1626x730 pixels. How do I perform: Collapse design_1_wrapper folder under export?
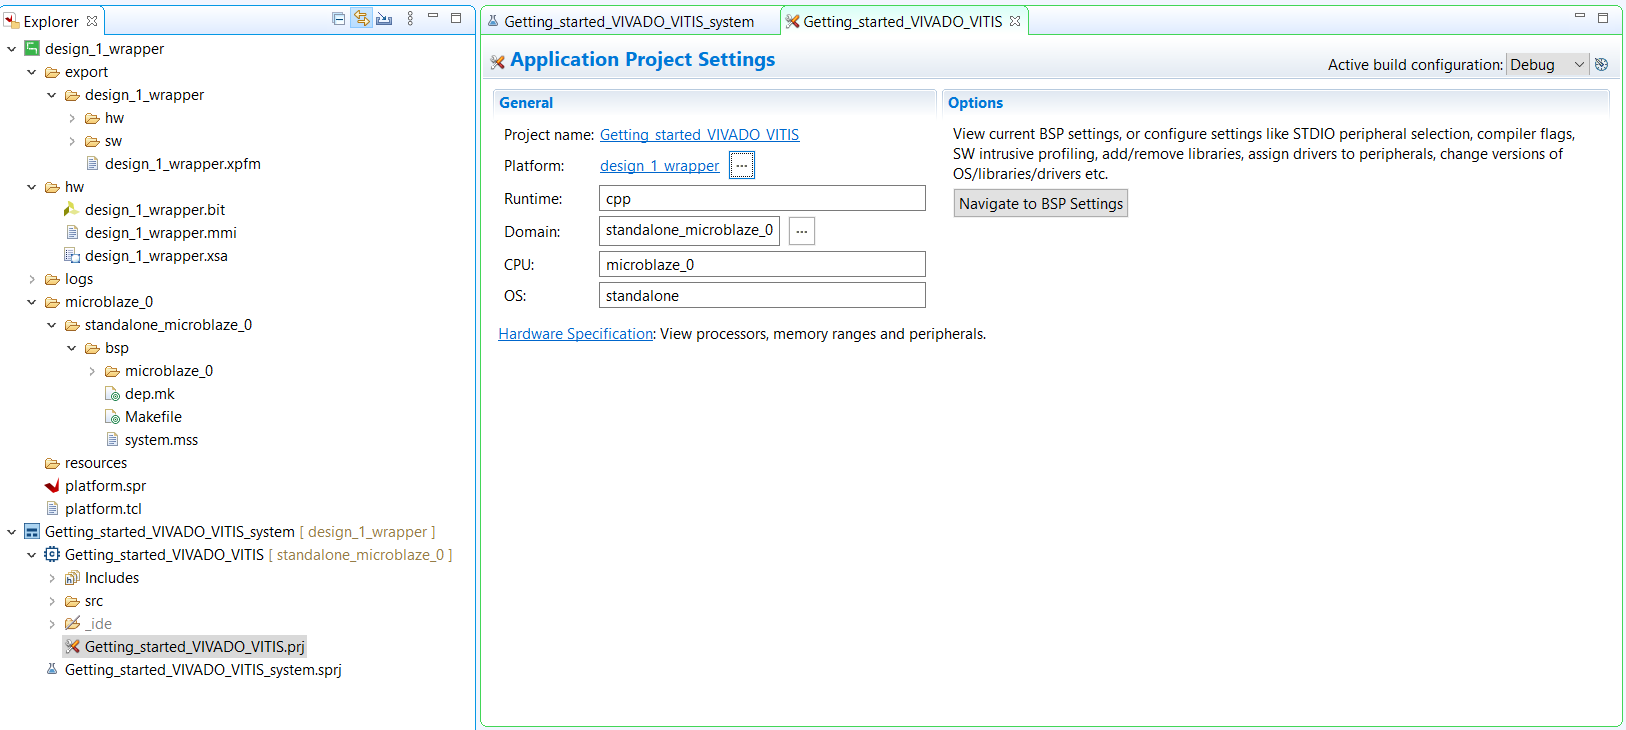51,95
